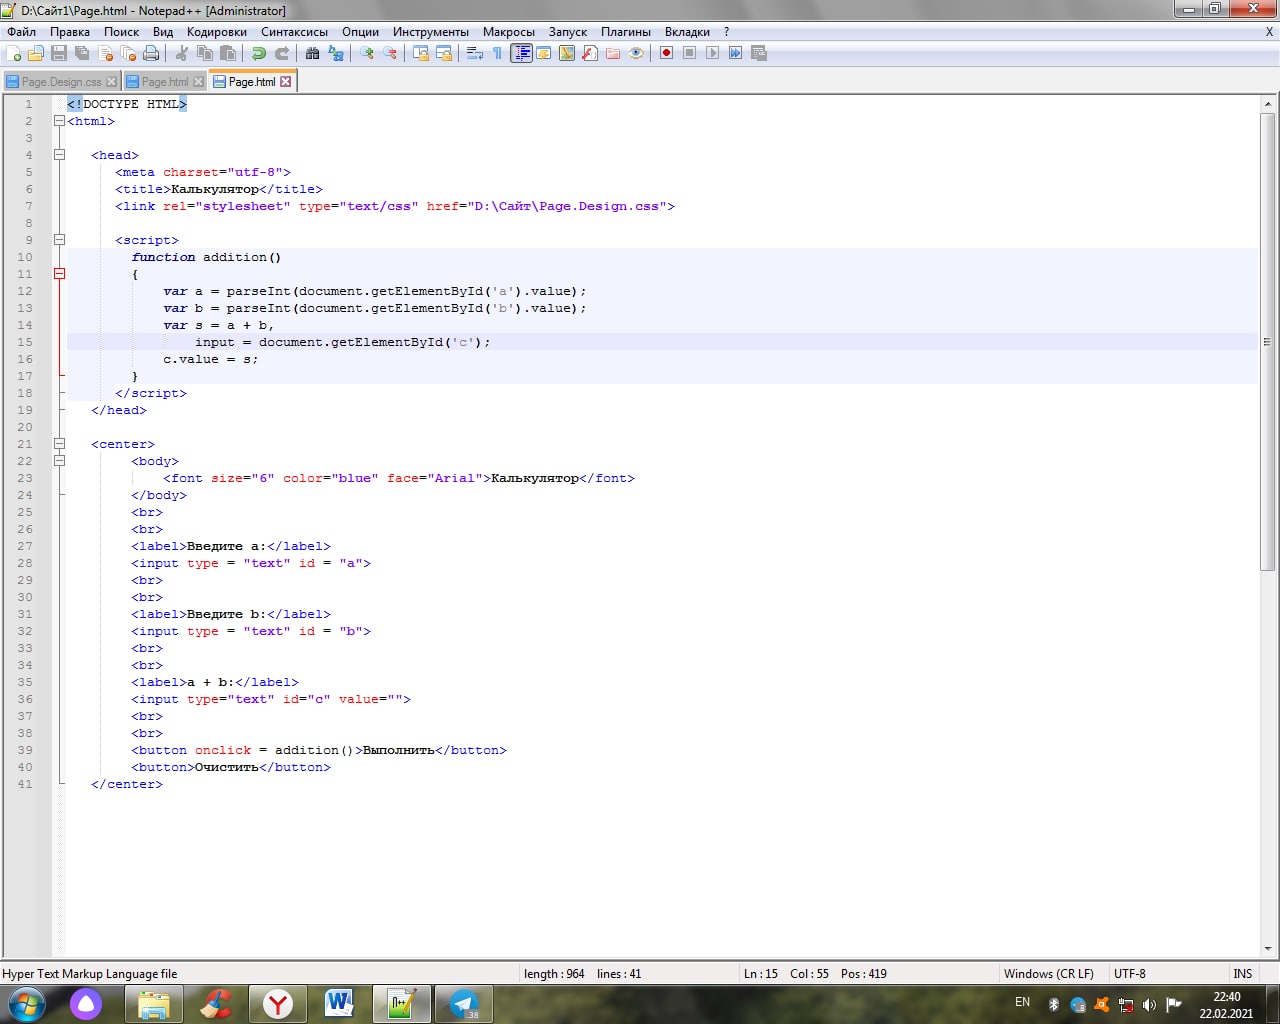The height and width of the screenshot is (1024, 1280).
Task: Stop macro recording with the square icon
Action: coord(690,53)
